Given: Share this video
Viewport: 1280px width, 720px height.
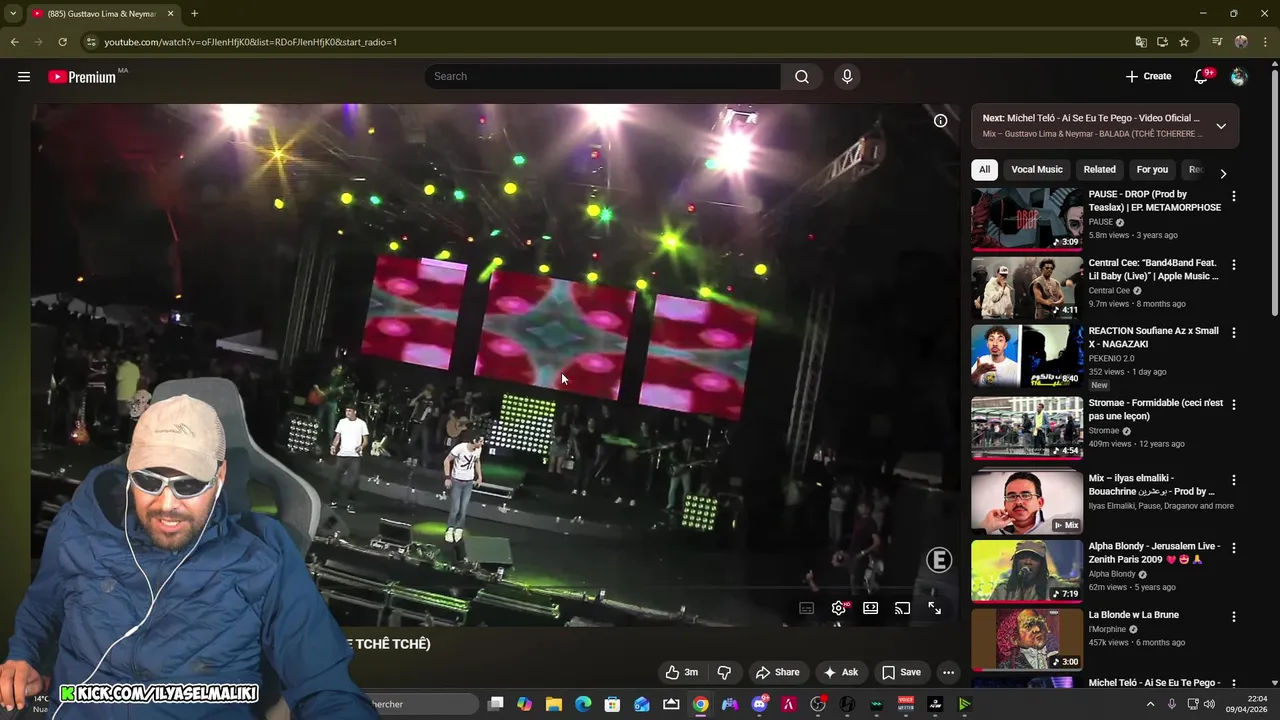Looking at the screenshot, I should coord(777,672).
